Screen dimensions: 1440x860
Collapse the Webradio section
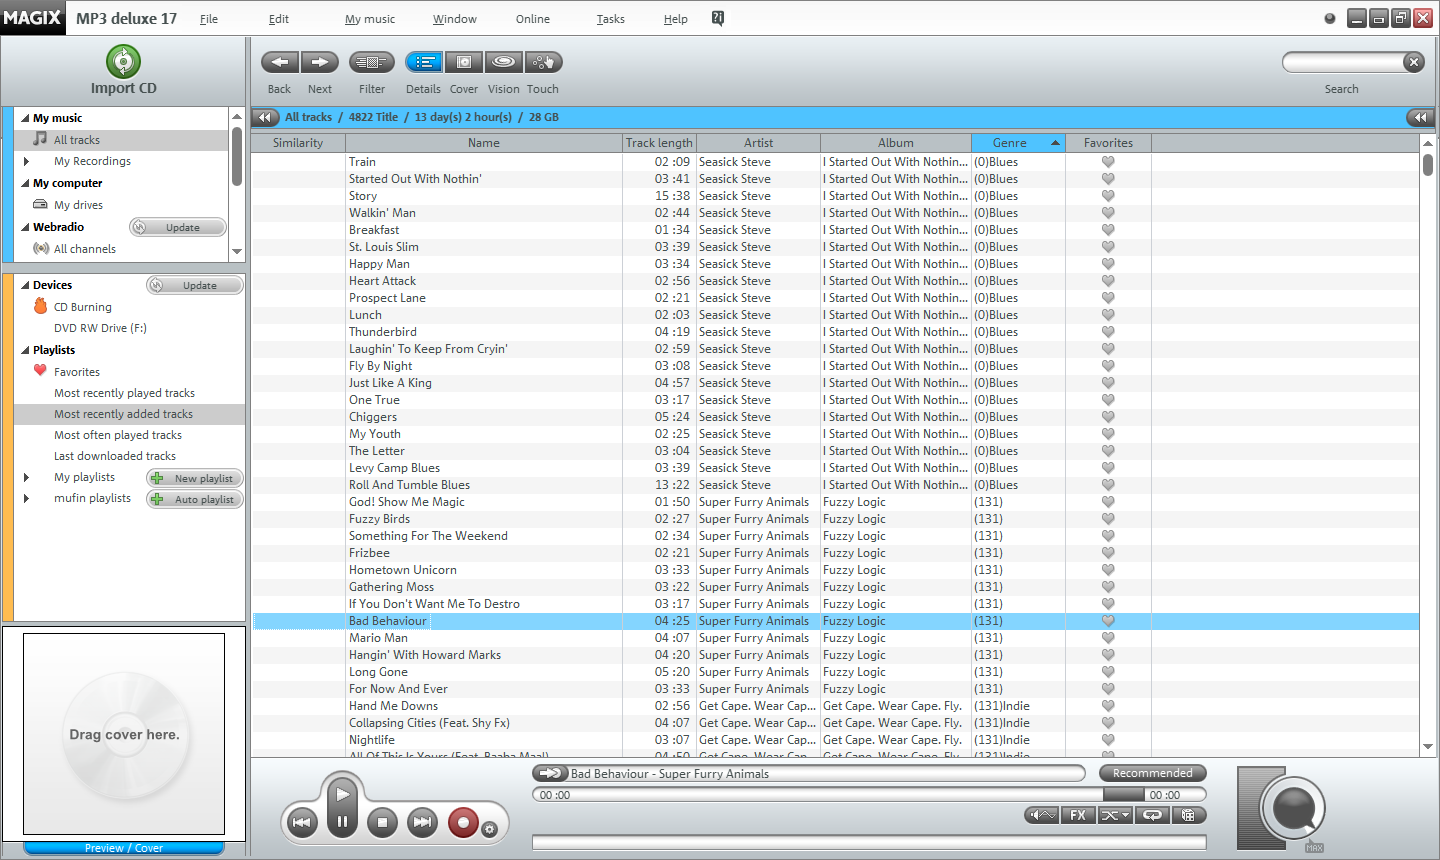25,227
